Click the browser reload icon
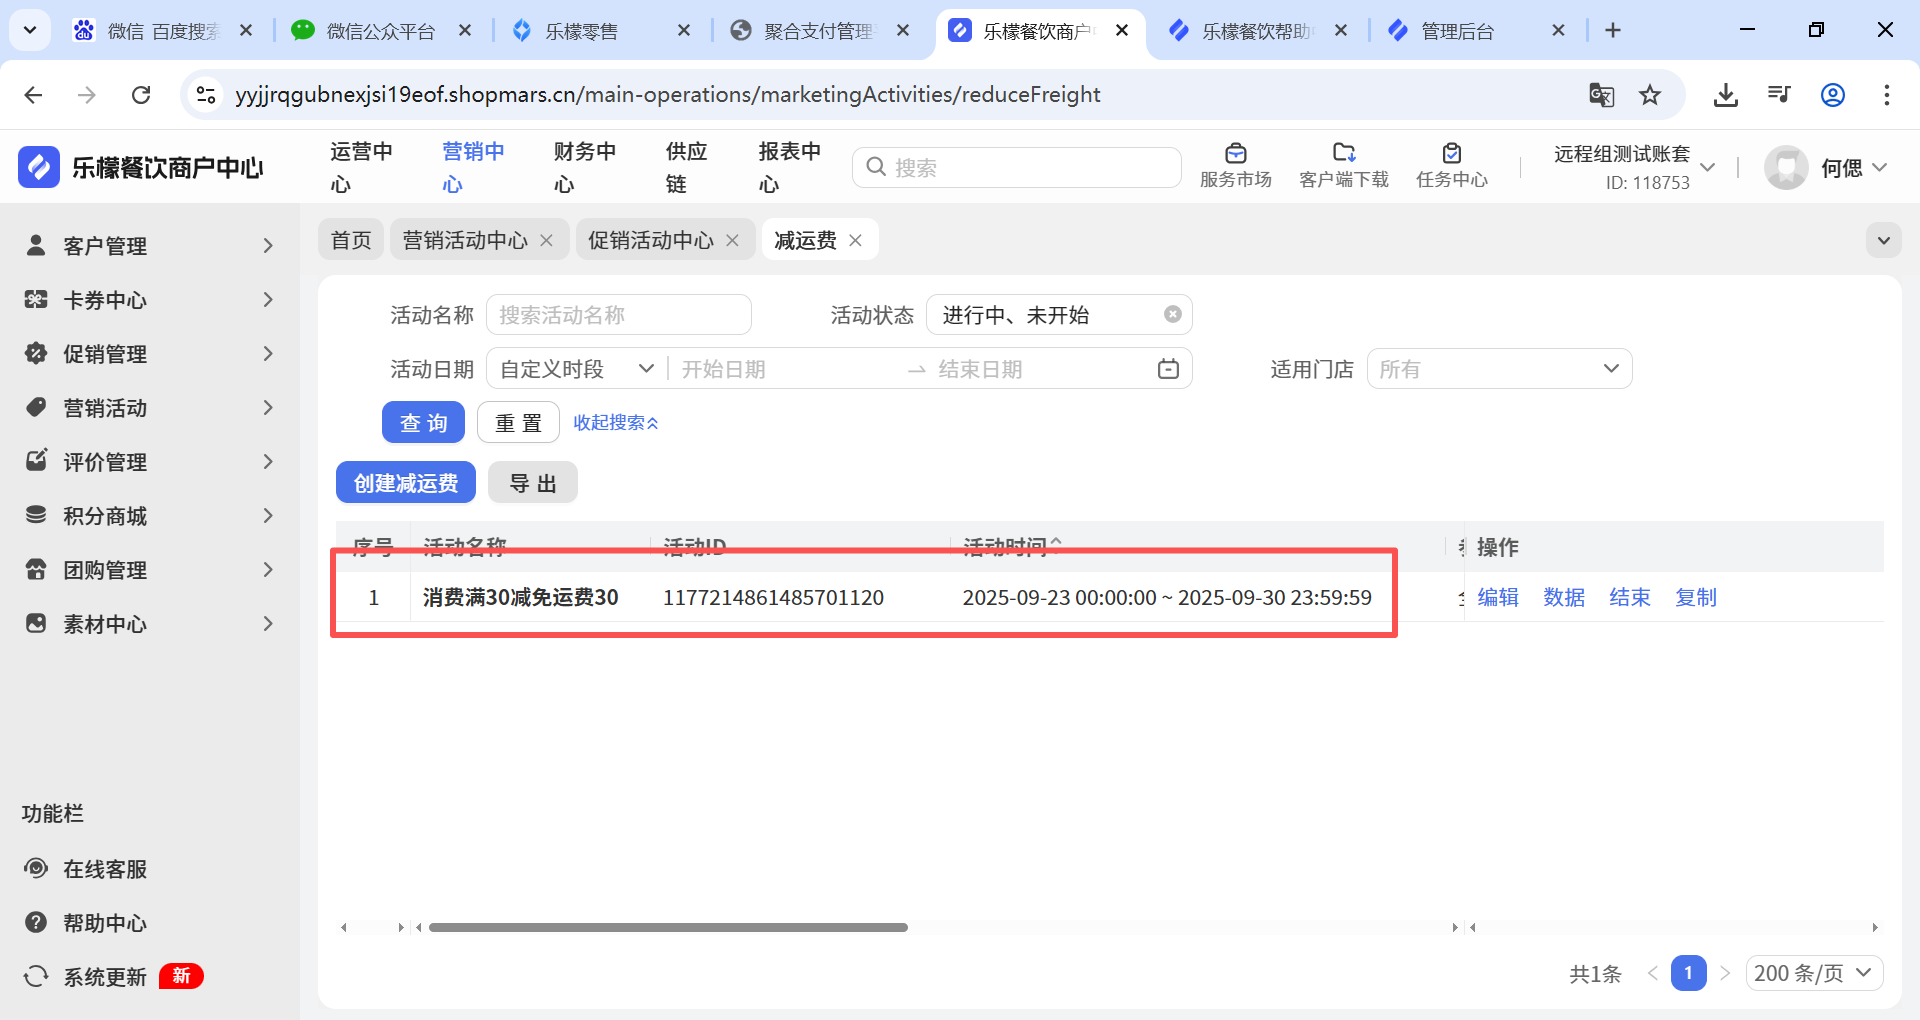1920x1020 pixels. click(x=141, y=95)
